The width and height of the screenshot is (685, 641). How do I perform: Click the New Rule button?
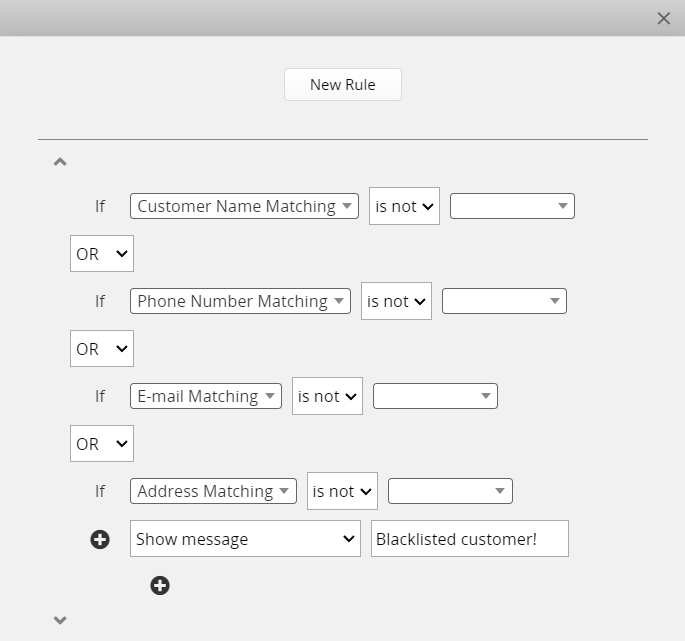pyautogui.click(x=342, y=84)
